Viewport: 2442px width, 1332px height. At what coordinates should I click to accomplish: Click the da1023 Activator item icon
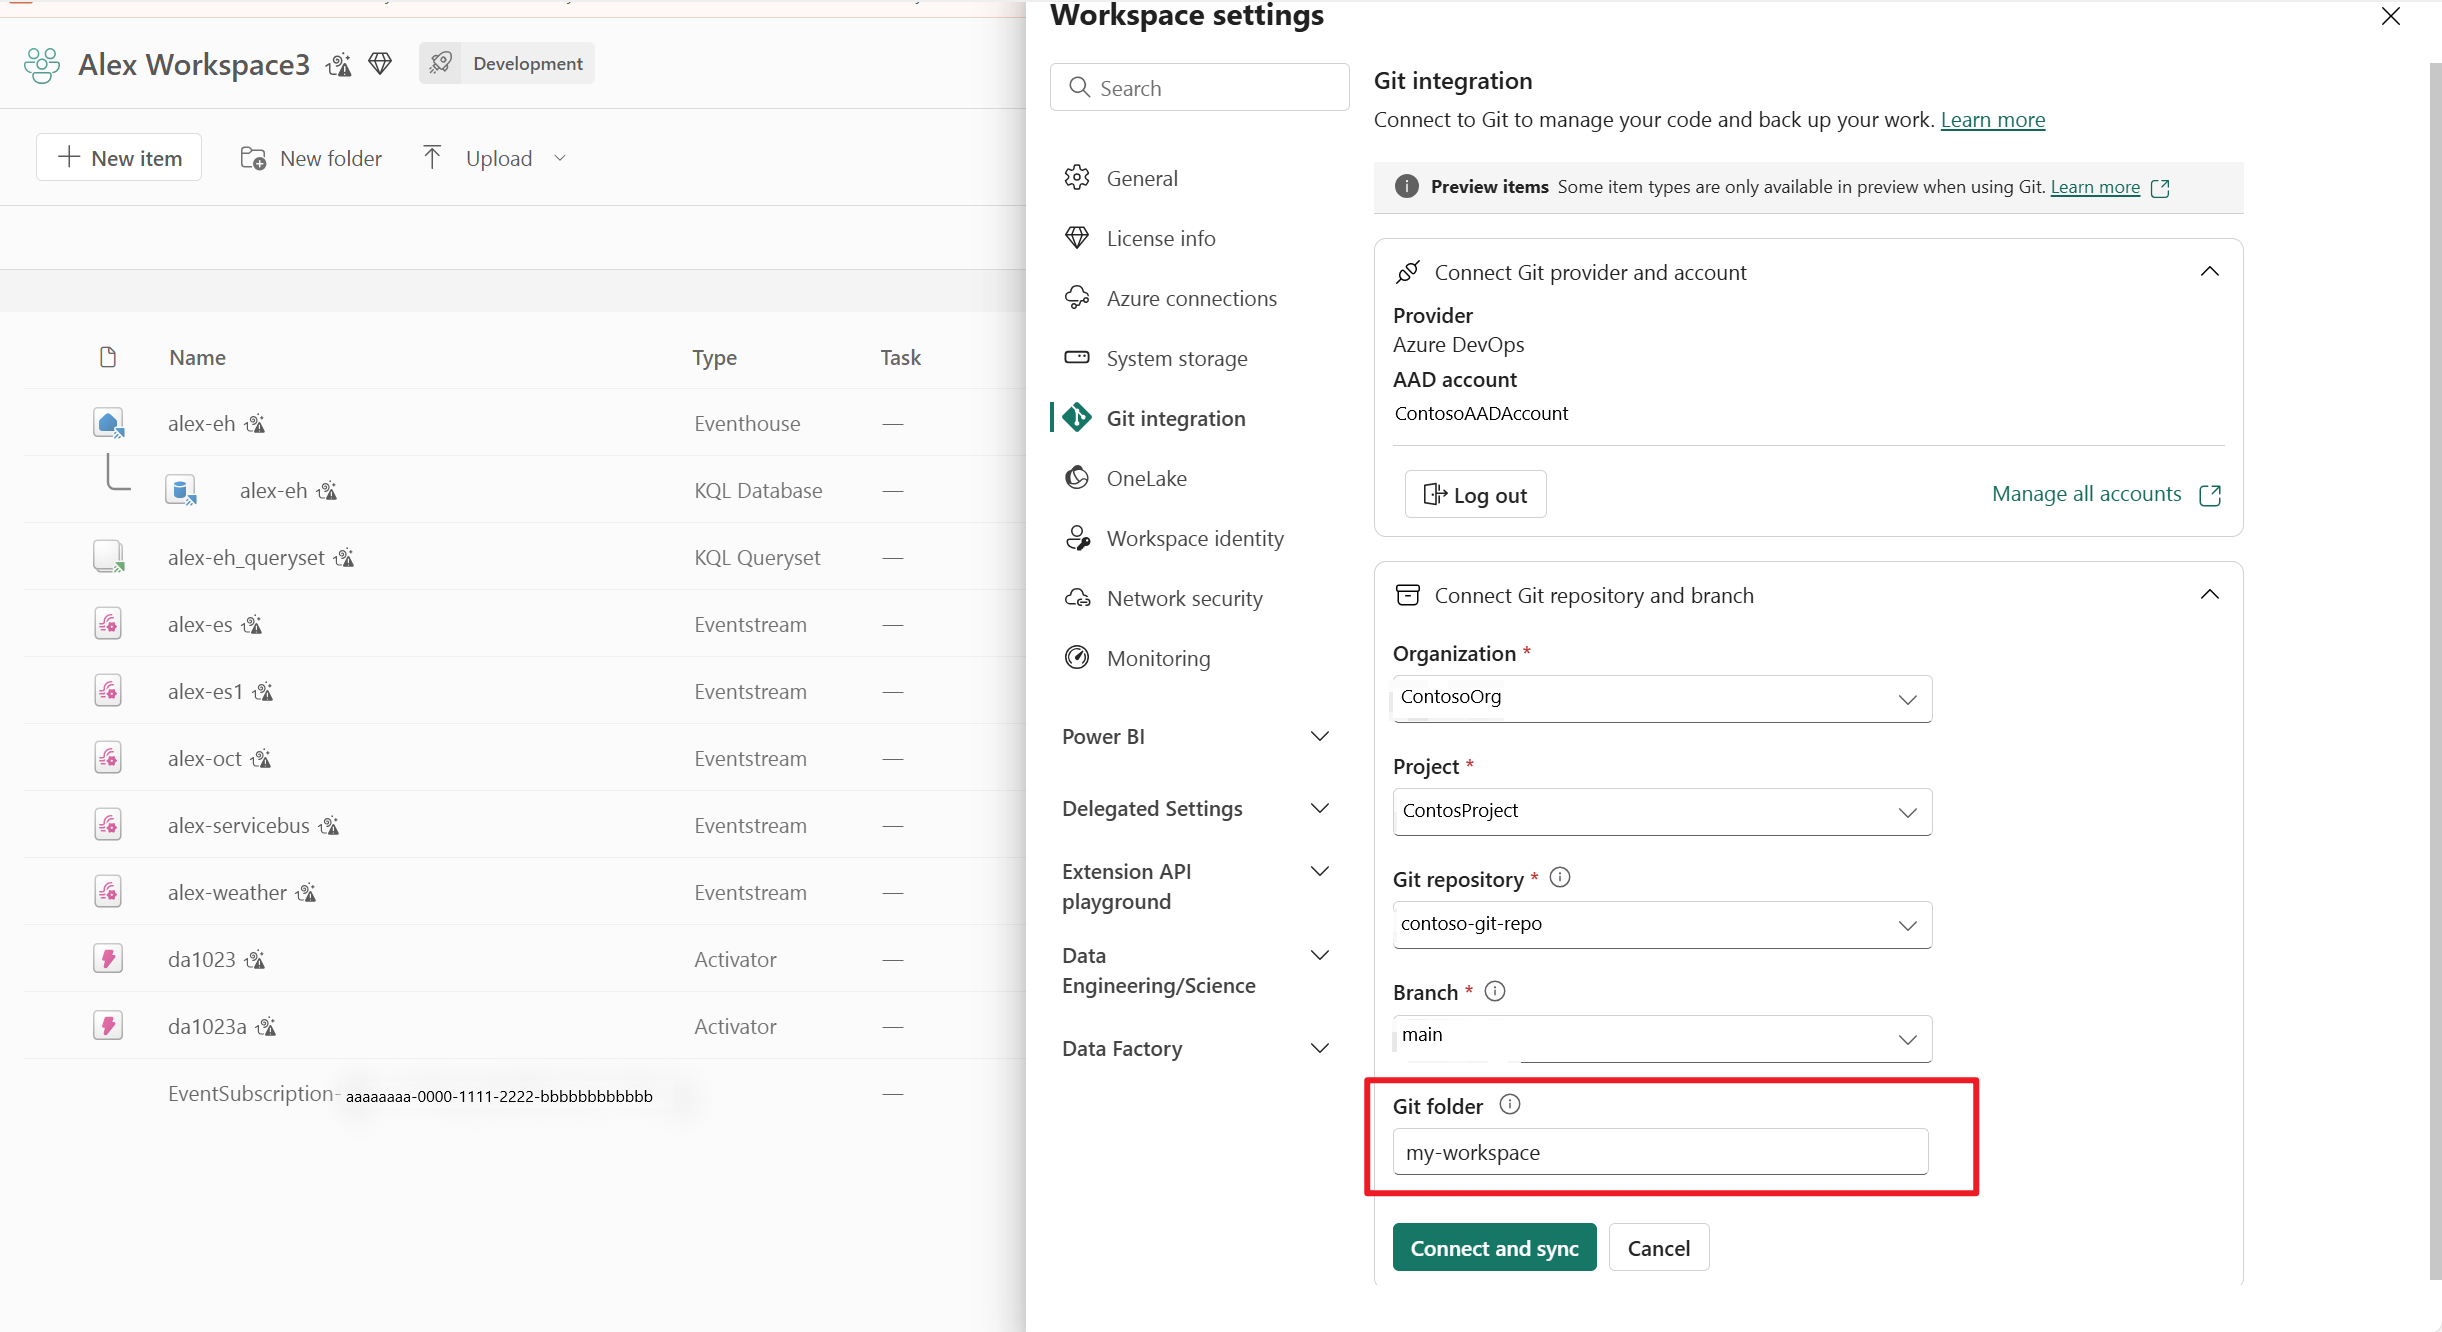[x=108, y=959]
